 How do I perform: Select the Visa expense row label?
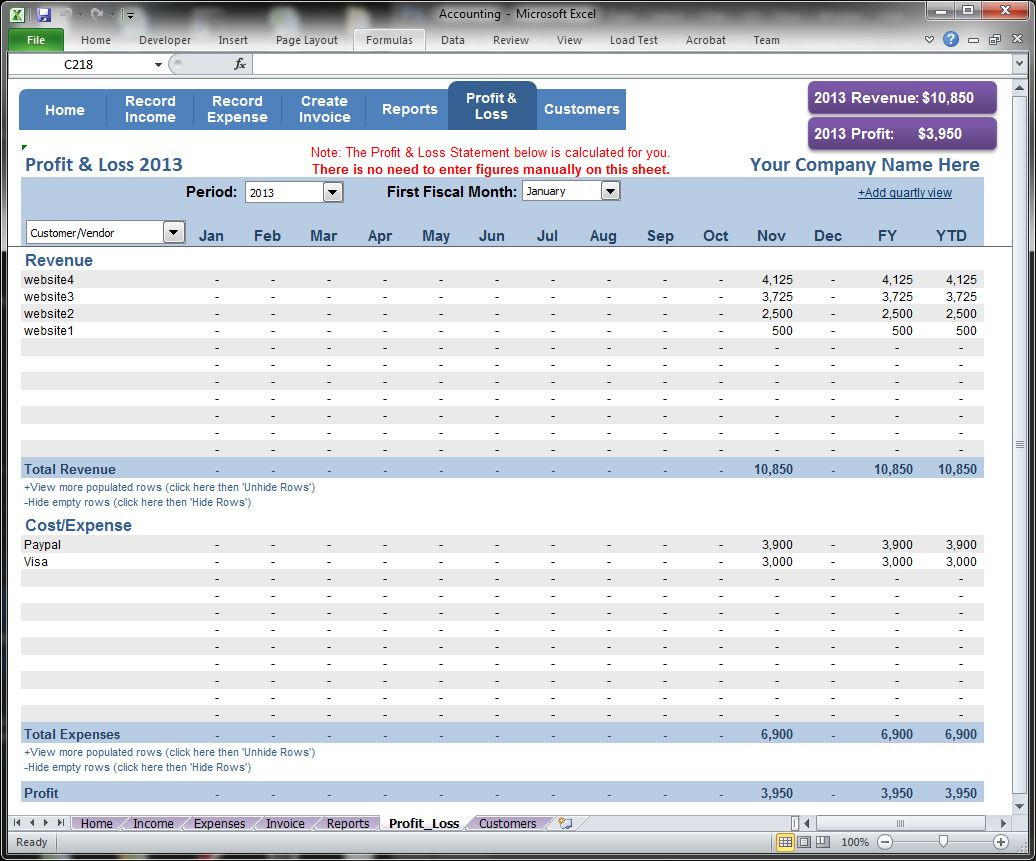click(x=36, y=562)
